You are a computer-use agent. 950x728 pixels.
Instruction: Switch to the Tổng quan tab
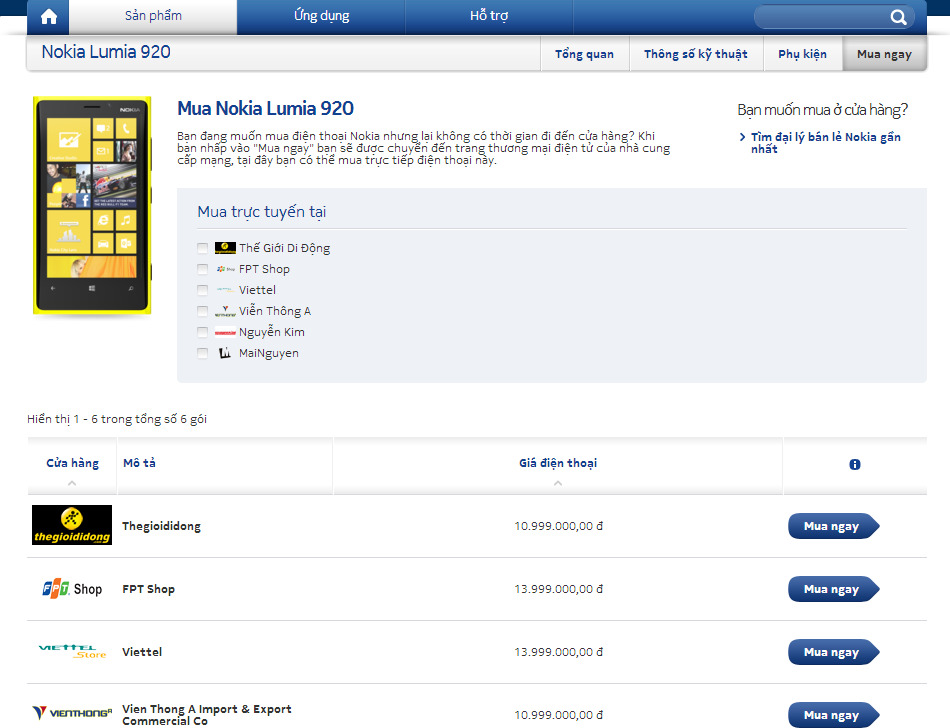(585, 54)
